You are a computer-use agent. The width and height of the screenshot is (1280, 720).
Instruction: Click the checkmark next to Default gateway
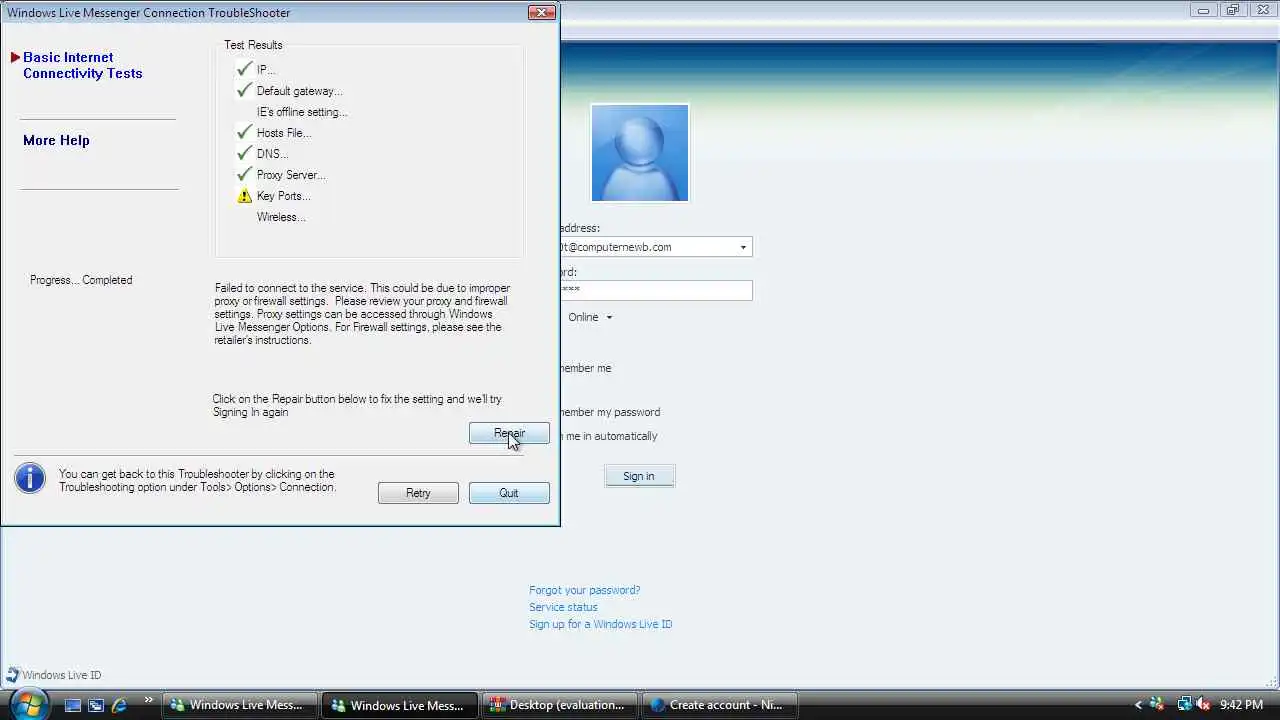[244, 90]
